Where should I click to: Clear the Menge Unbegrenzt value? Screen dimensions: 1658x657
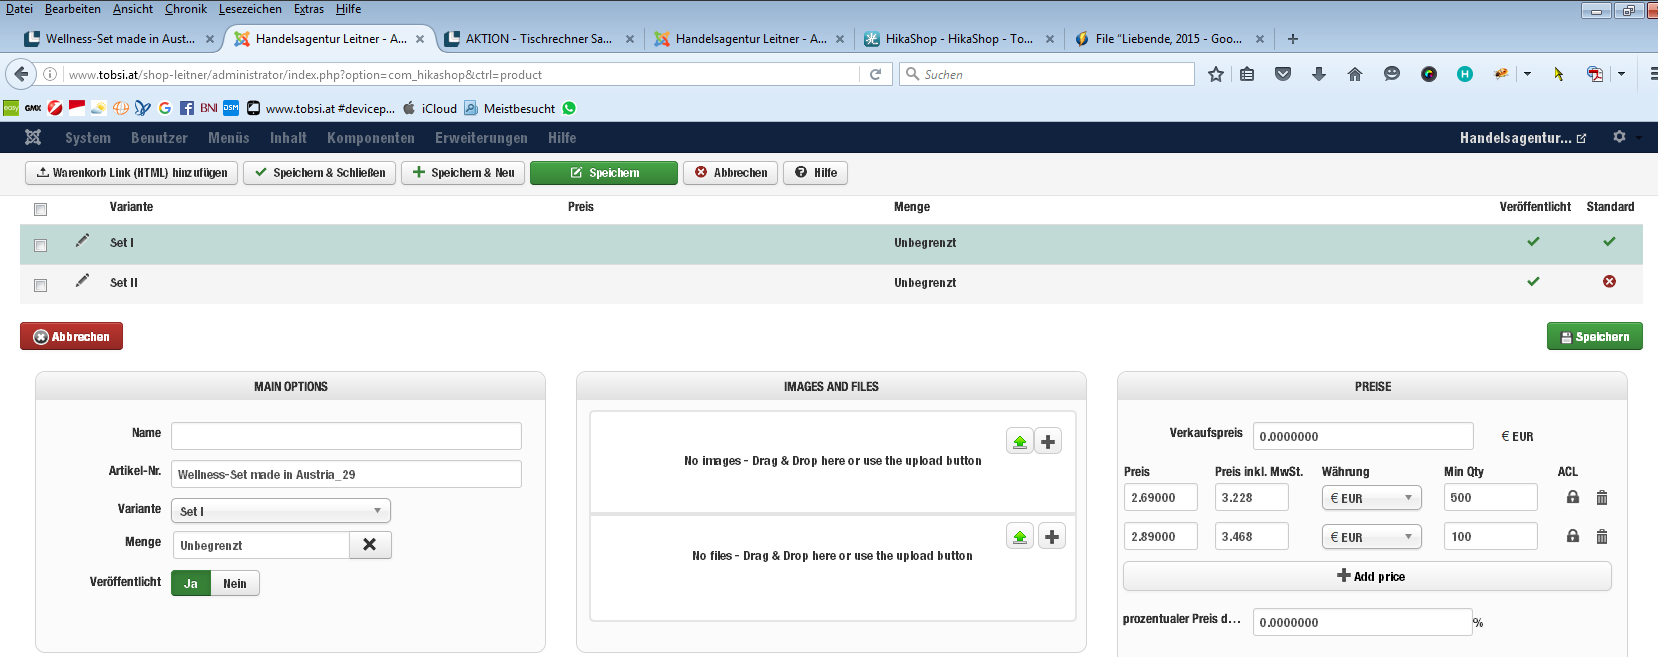pyautogui.click(x=370, y=544)
